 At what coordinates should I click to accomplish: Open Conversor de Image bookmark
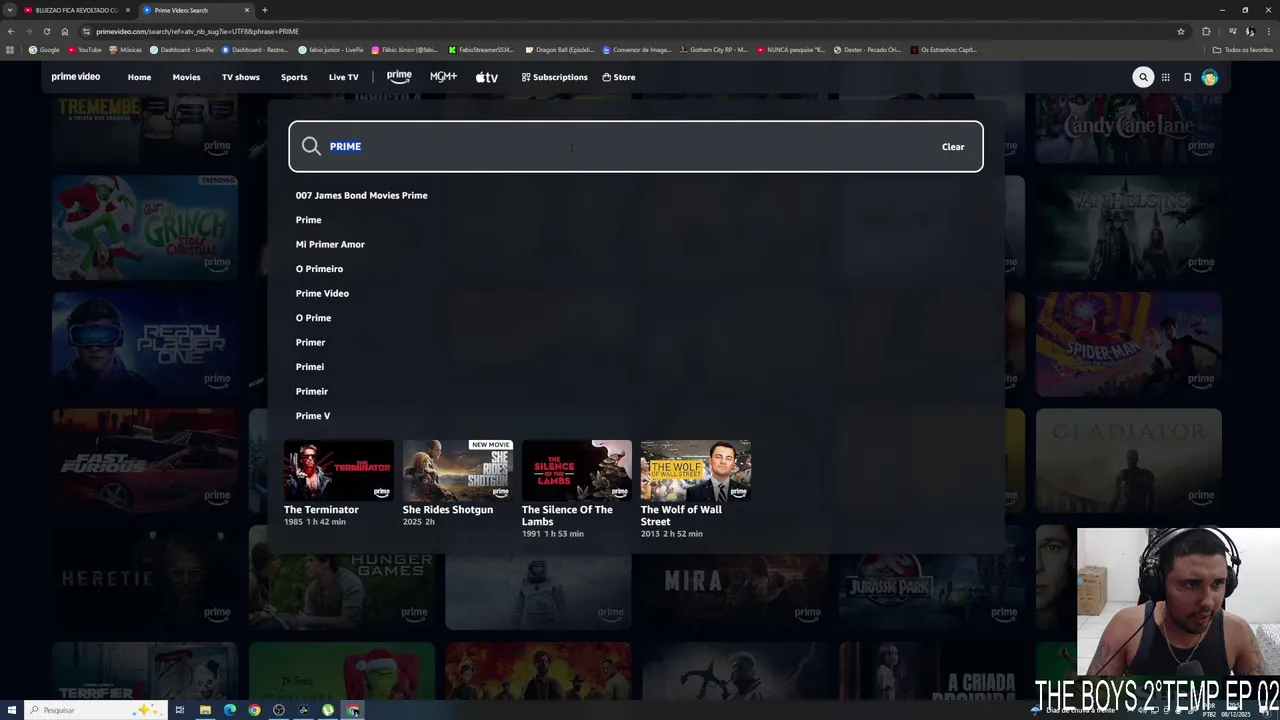637,49
